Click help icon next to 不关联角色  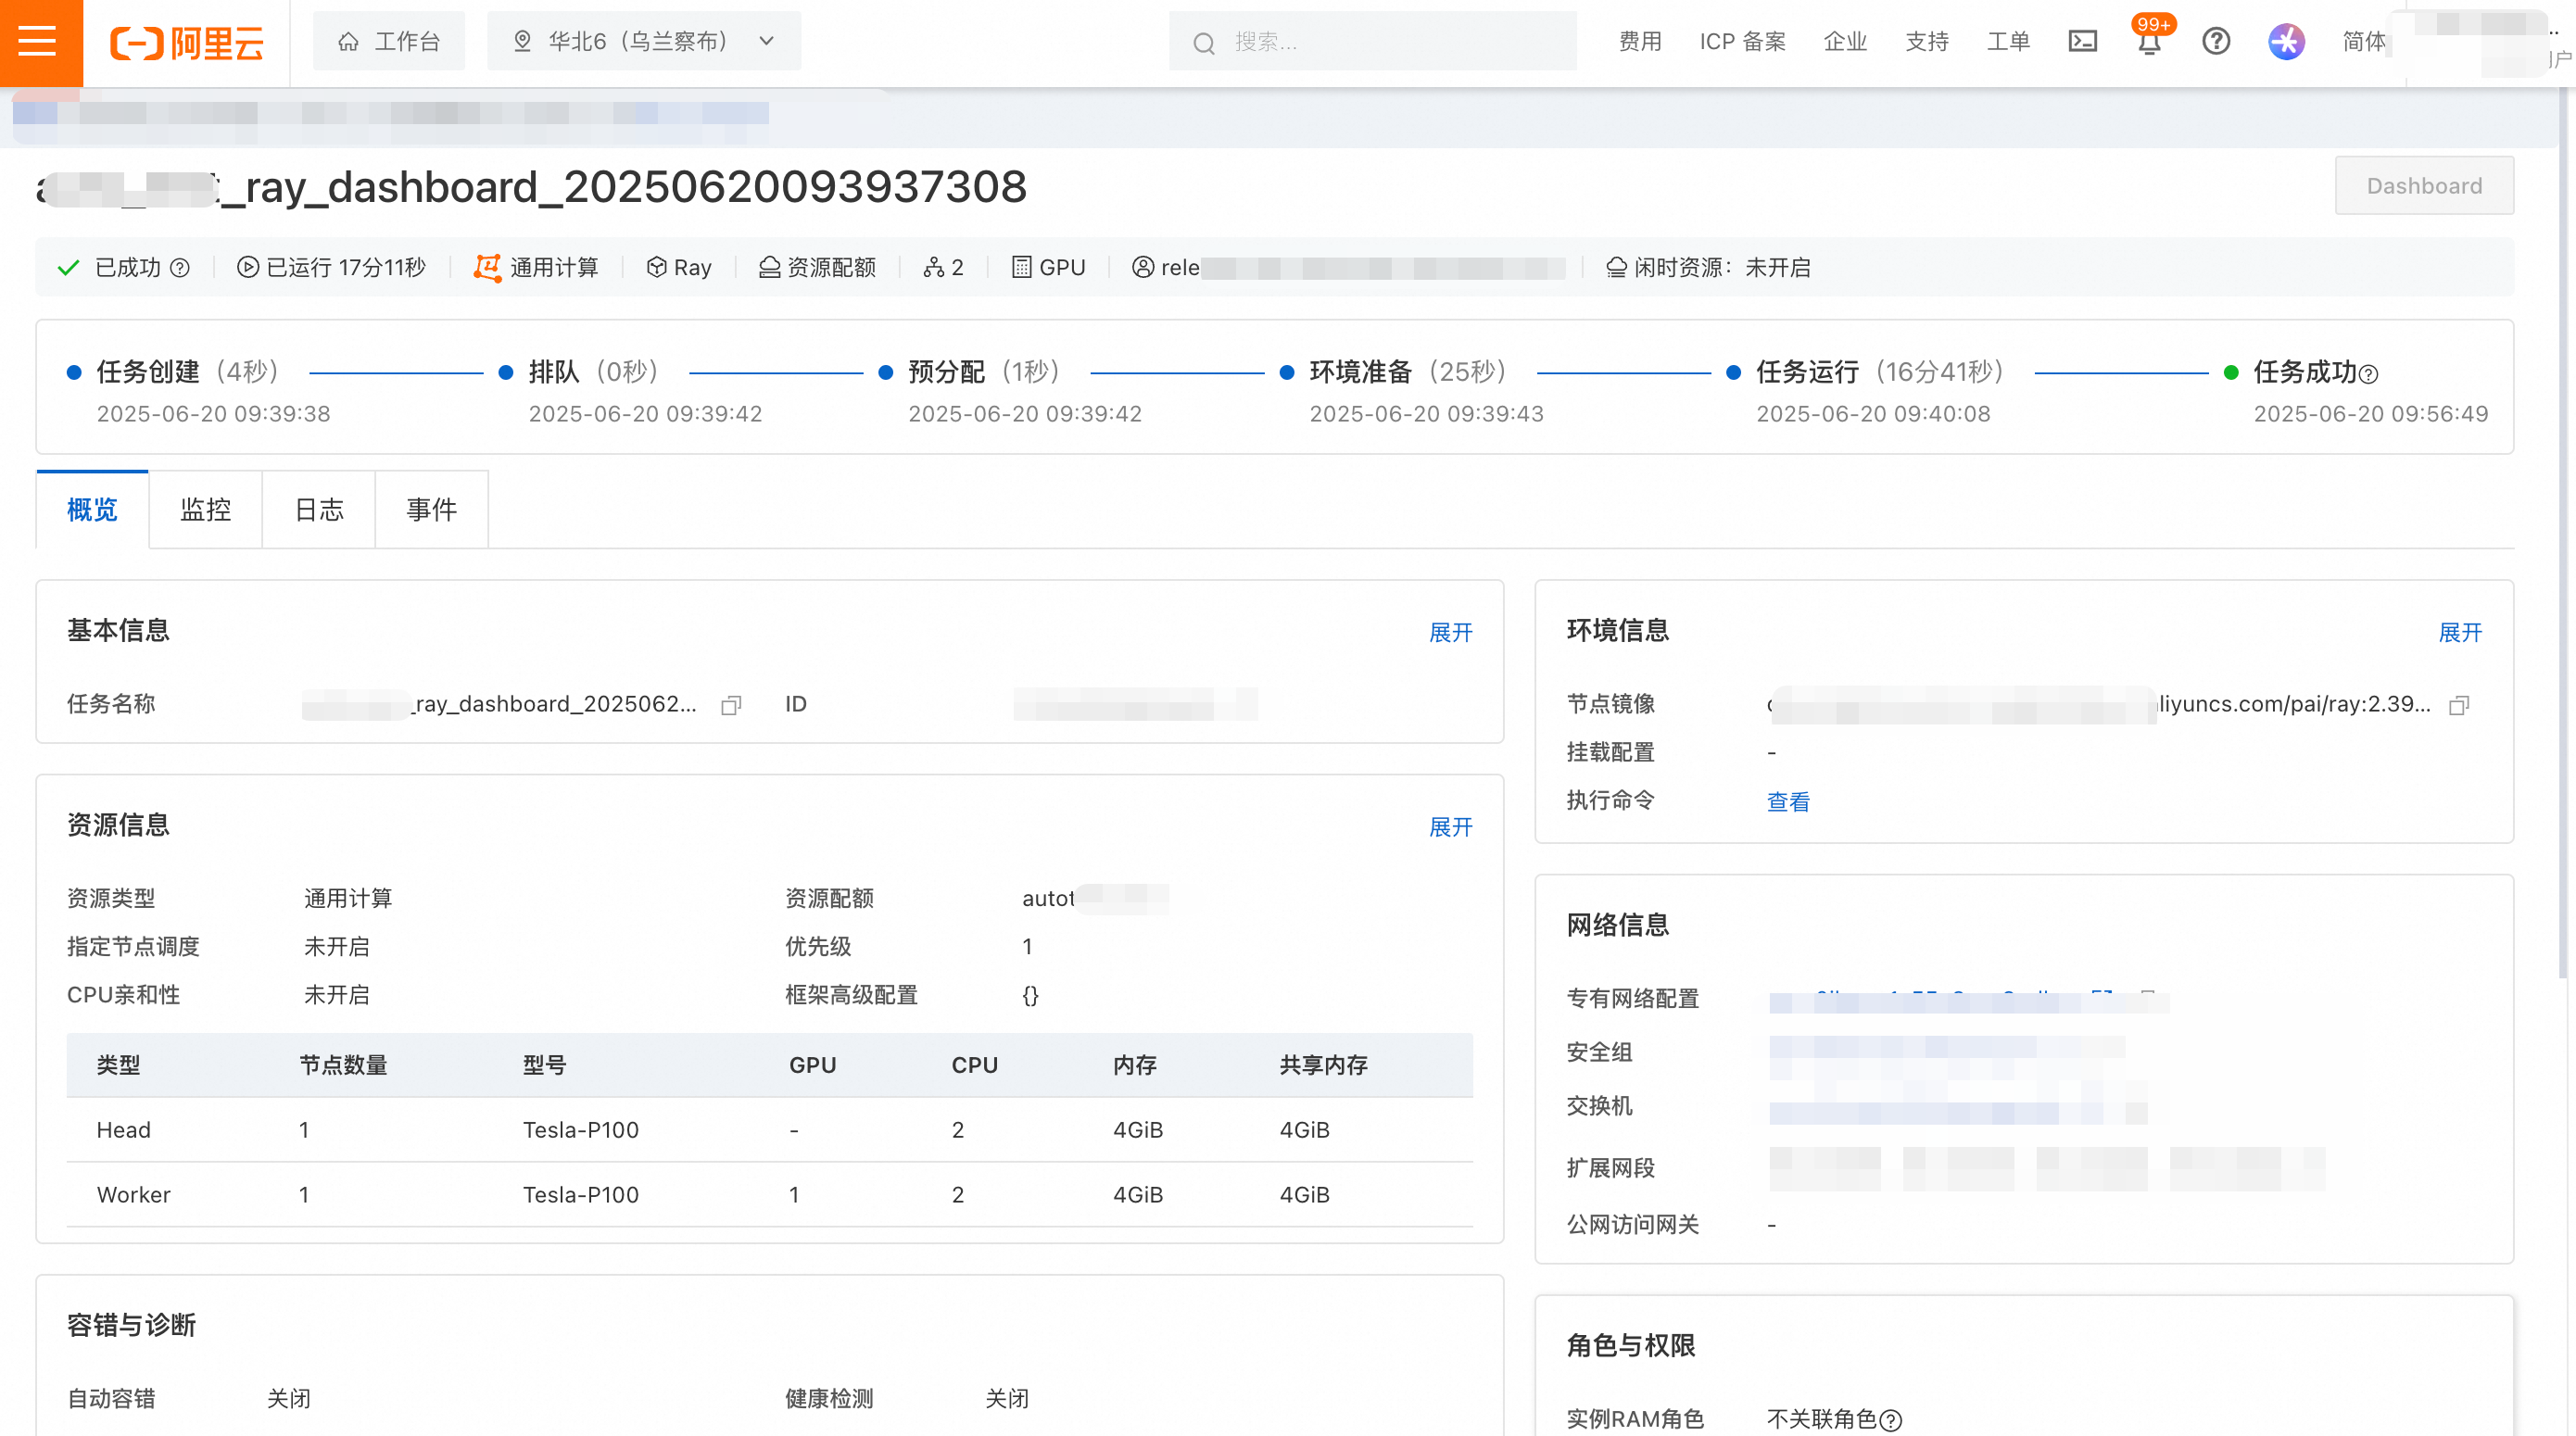coord(1890,1420)
